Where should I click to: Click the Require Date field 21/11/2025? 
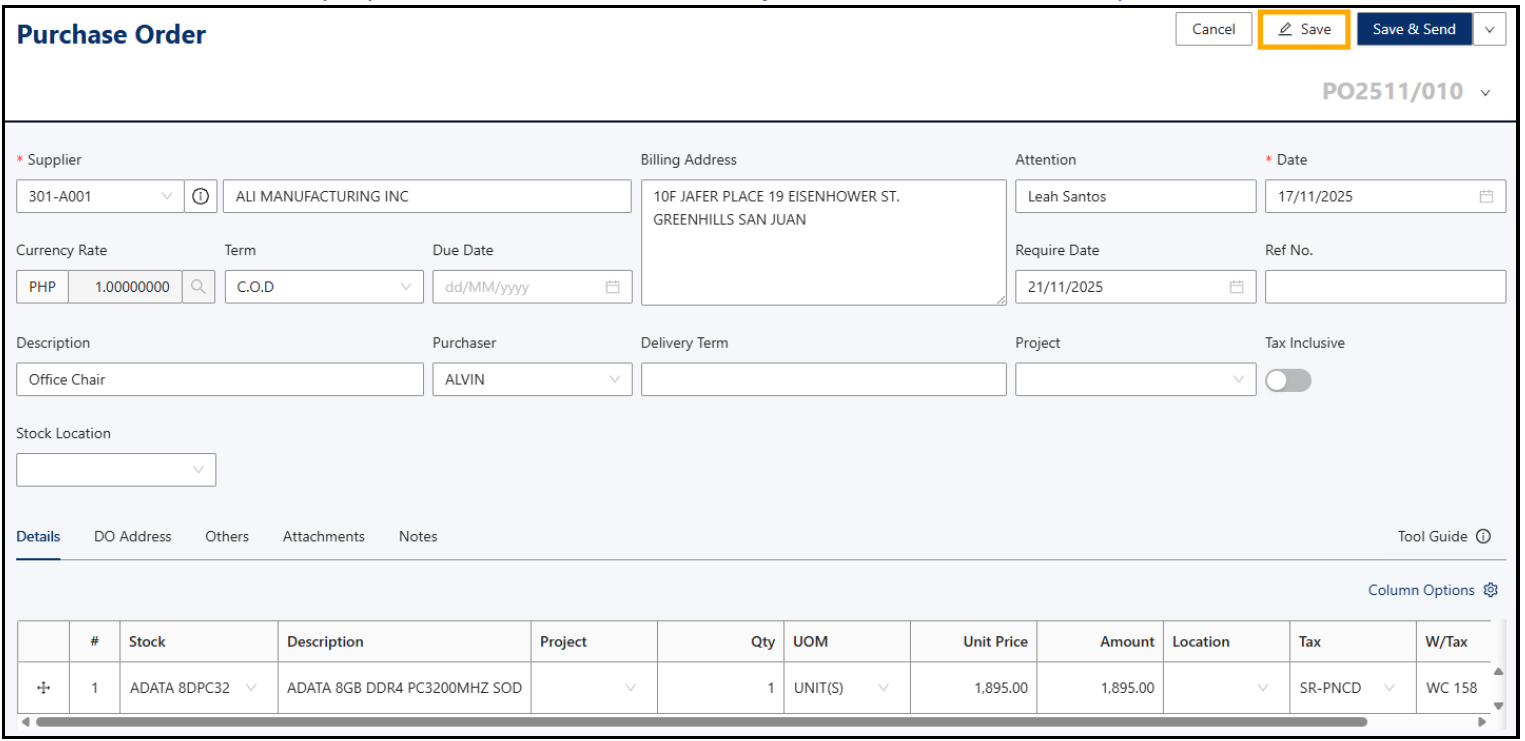point(1135,287)
